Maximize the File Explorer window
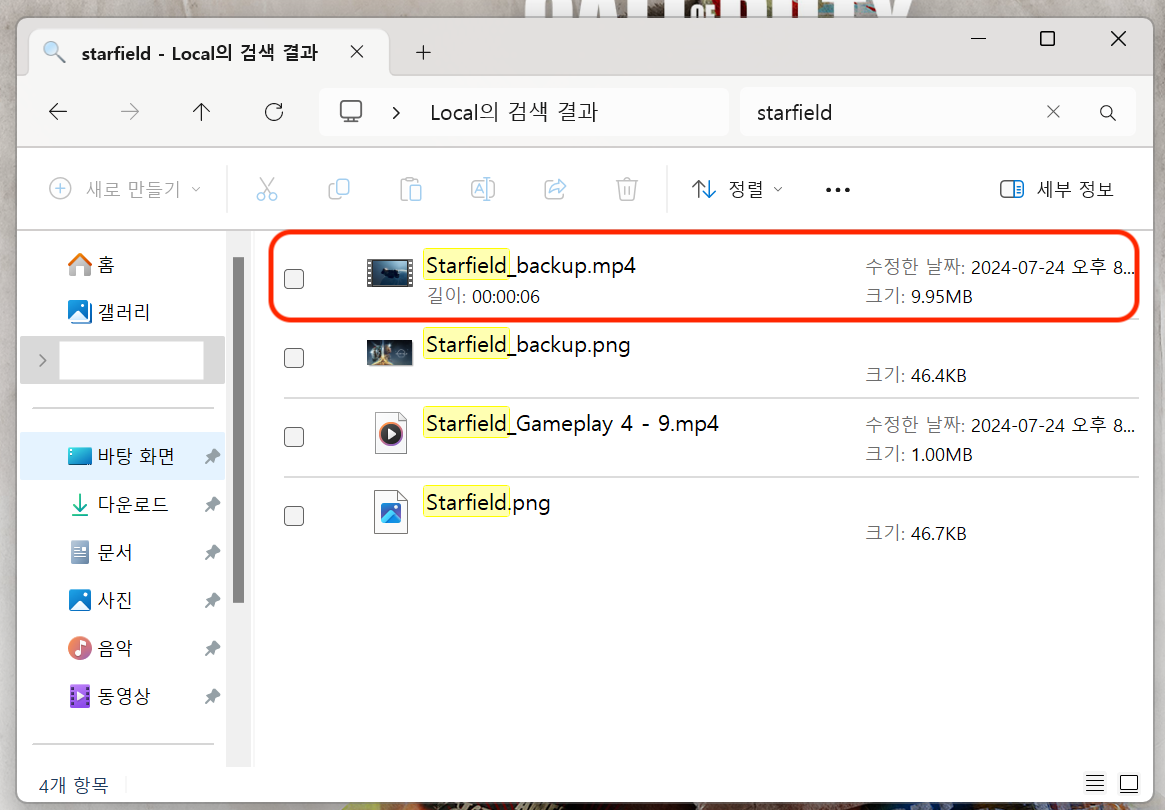Viewport: 1165px width, 810px height. coord(1048,39)
